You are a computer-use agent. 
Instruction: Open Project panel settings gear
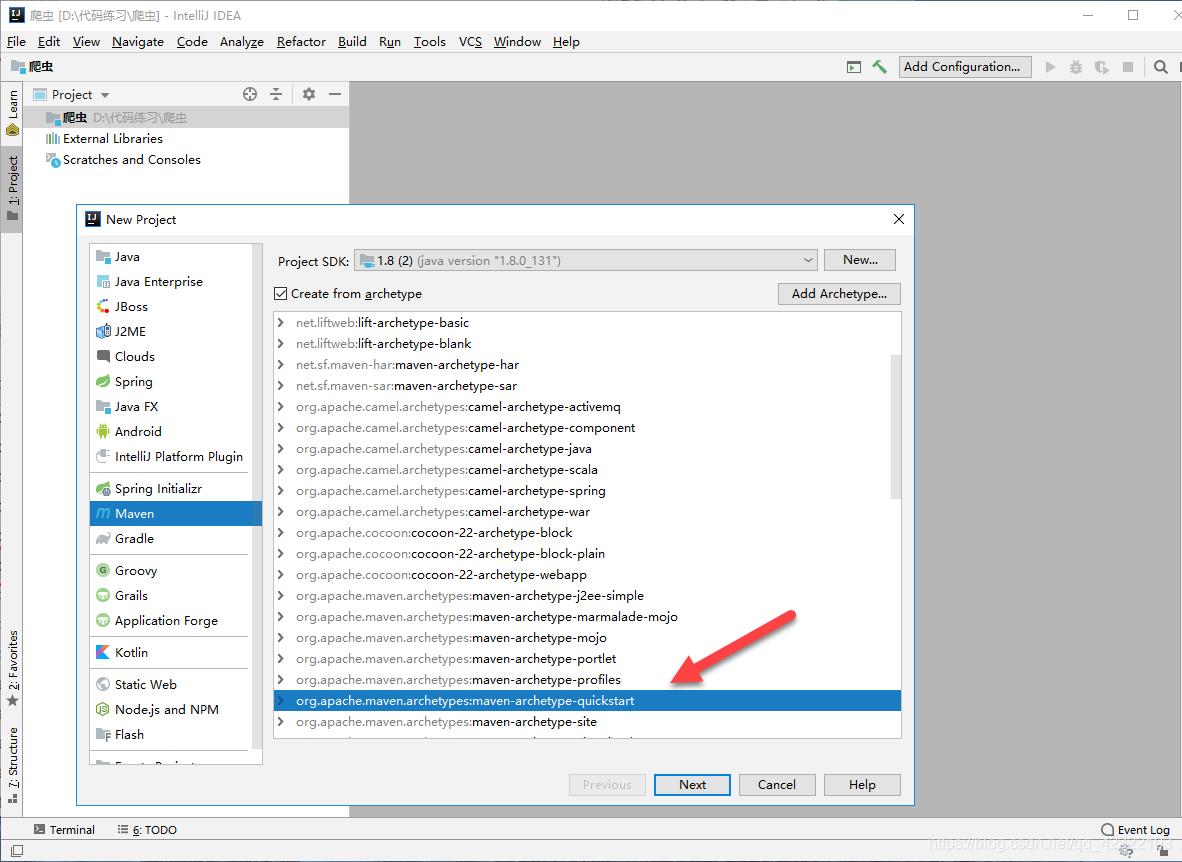tap(309, 94)
